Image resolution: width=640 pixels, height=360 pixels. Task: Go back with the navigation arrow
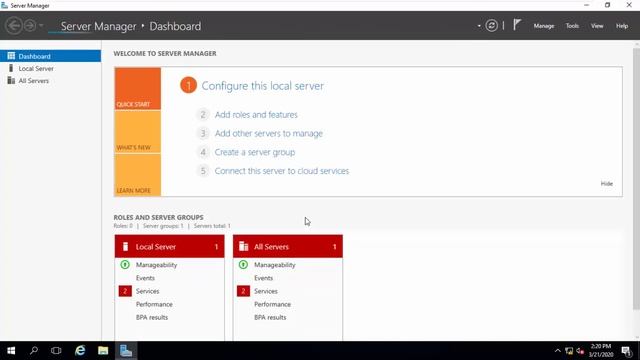tap(13, 26)
